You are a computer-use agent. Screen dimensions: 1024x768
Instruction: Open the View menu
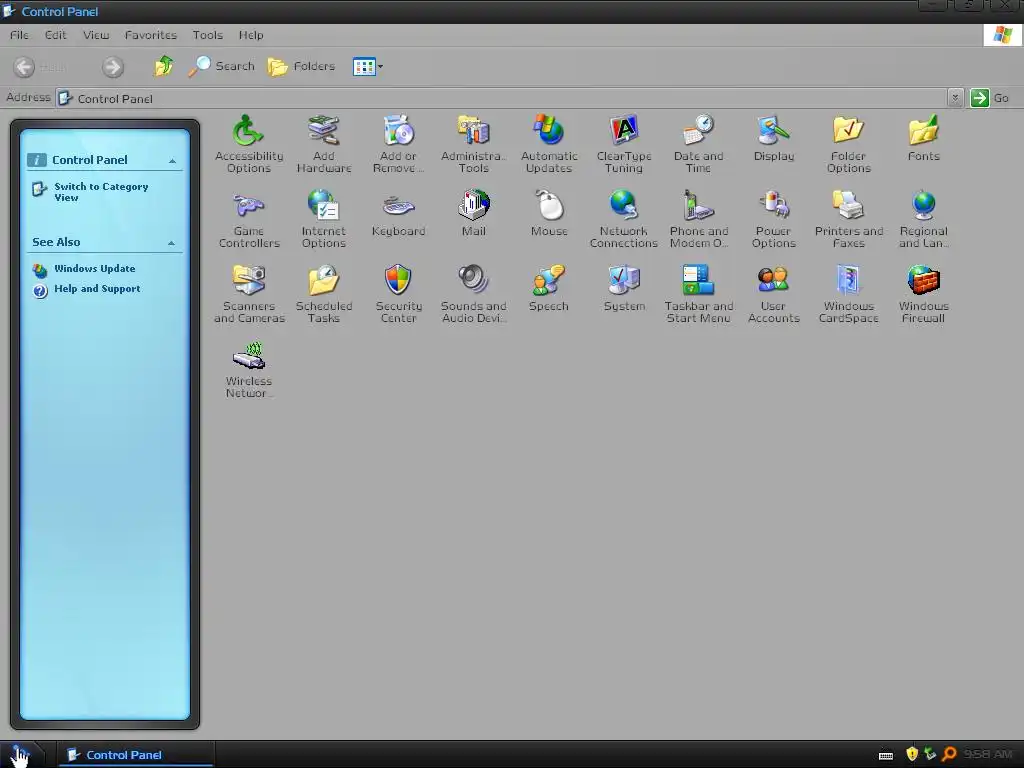click(x=95, y=35)
